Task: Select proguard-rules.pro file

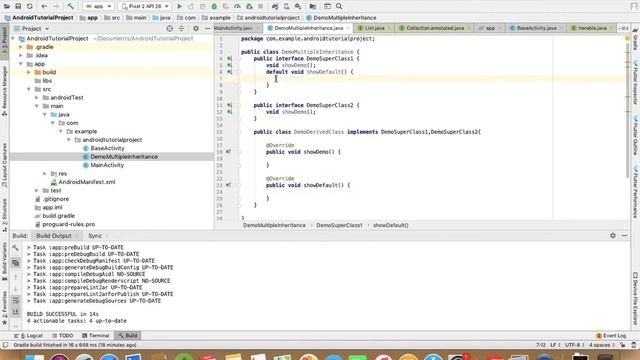Action: tap(69, 224)
